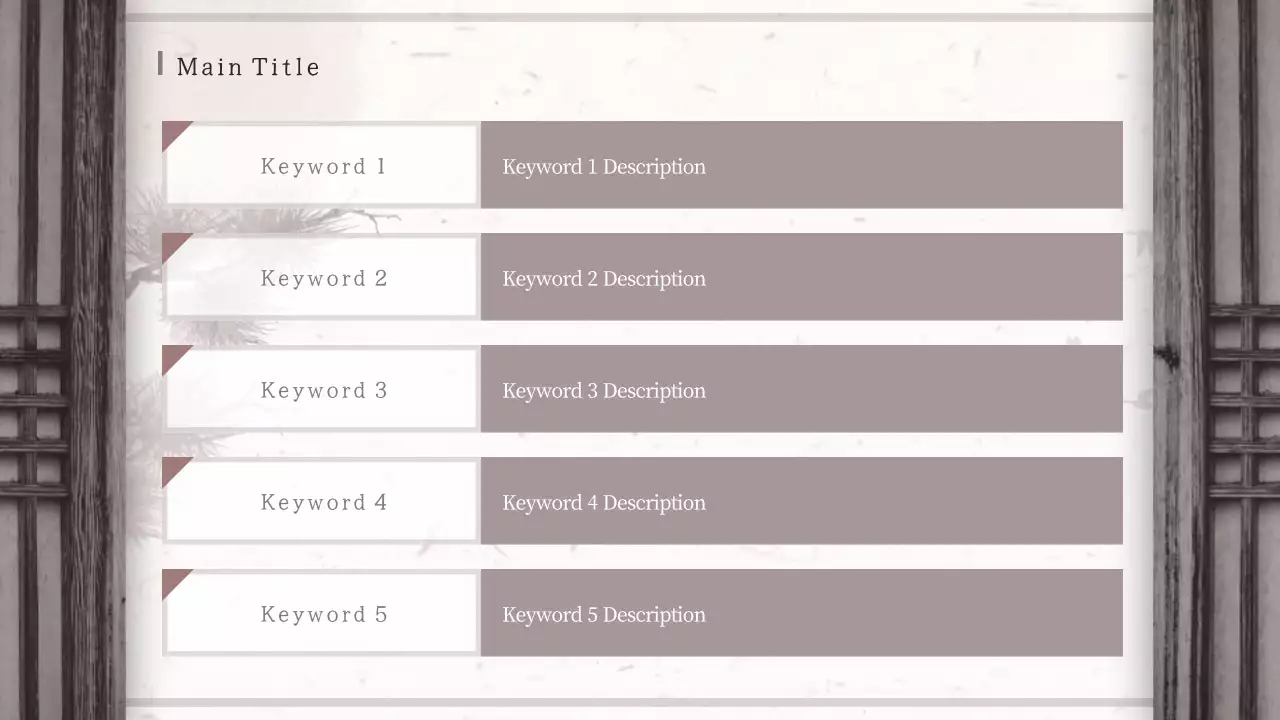Click the Keyword 3 Description bar
Viewport: 1280px width, 720px height.
(801, 389)
